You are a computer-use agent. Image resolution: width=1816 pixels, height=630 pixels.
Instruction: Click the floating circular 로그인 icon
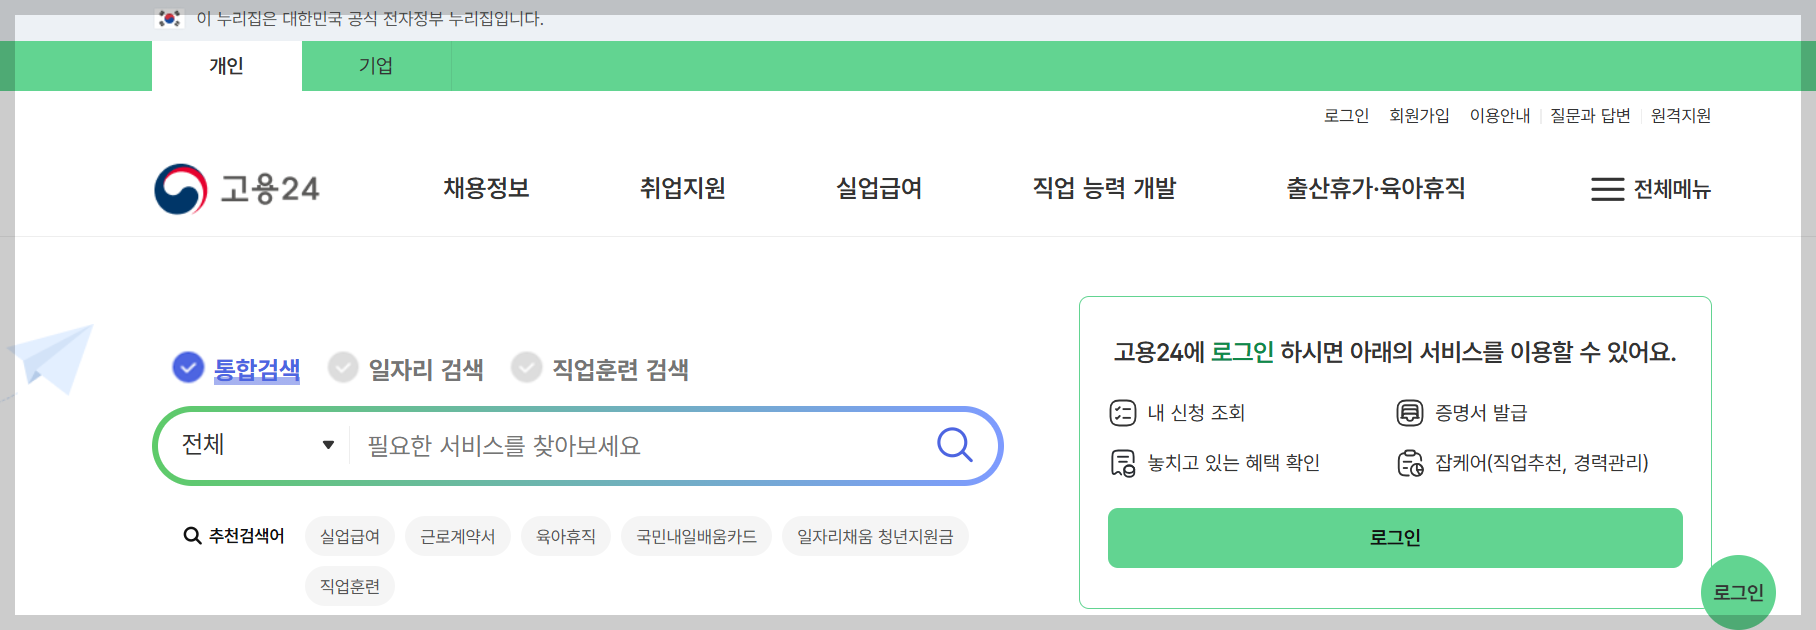[1740, 592]
